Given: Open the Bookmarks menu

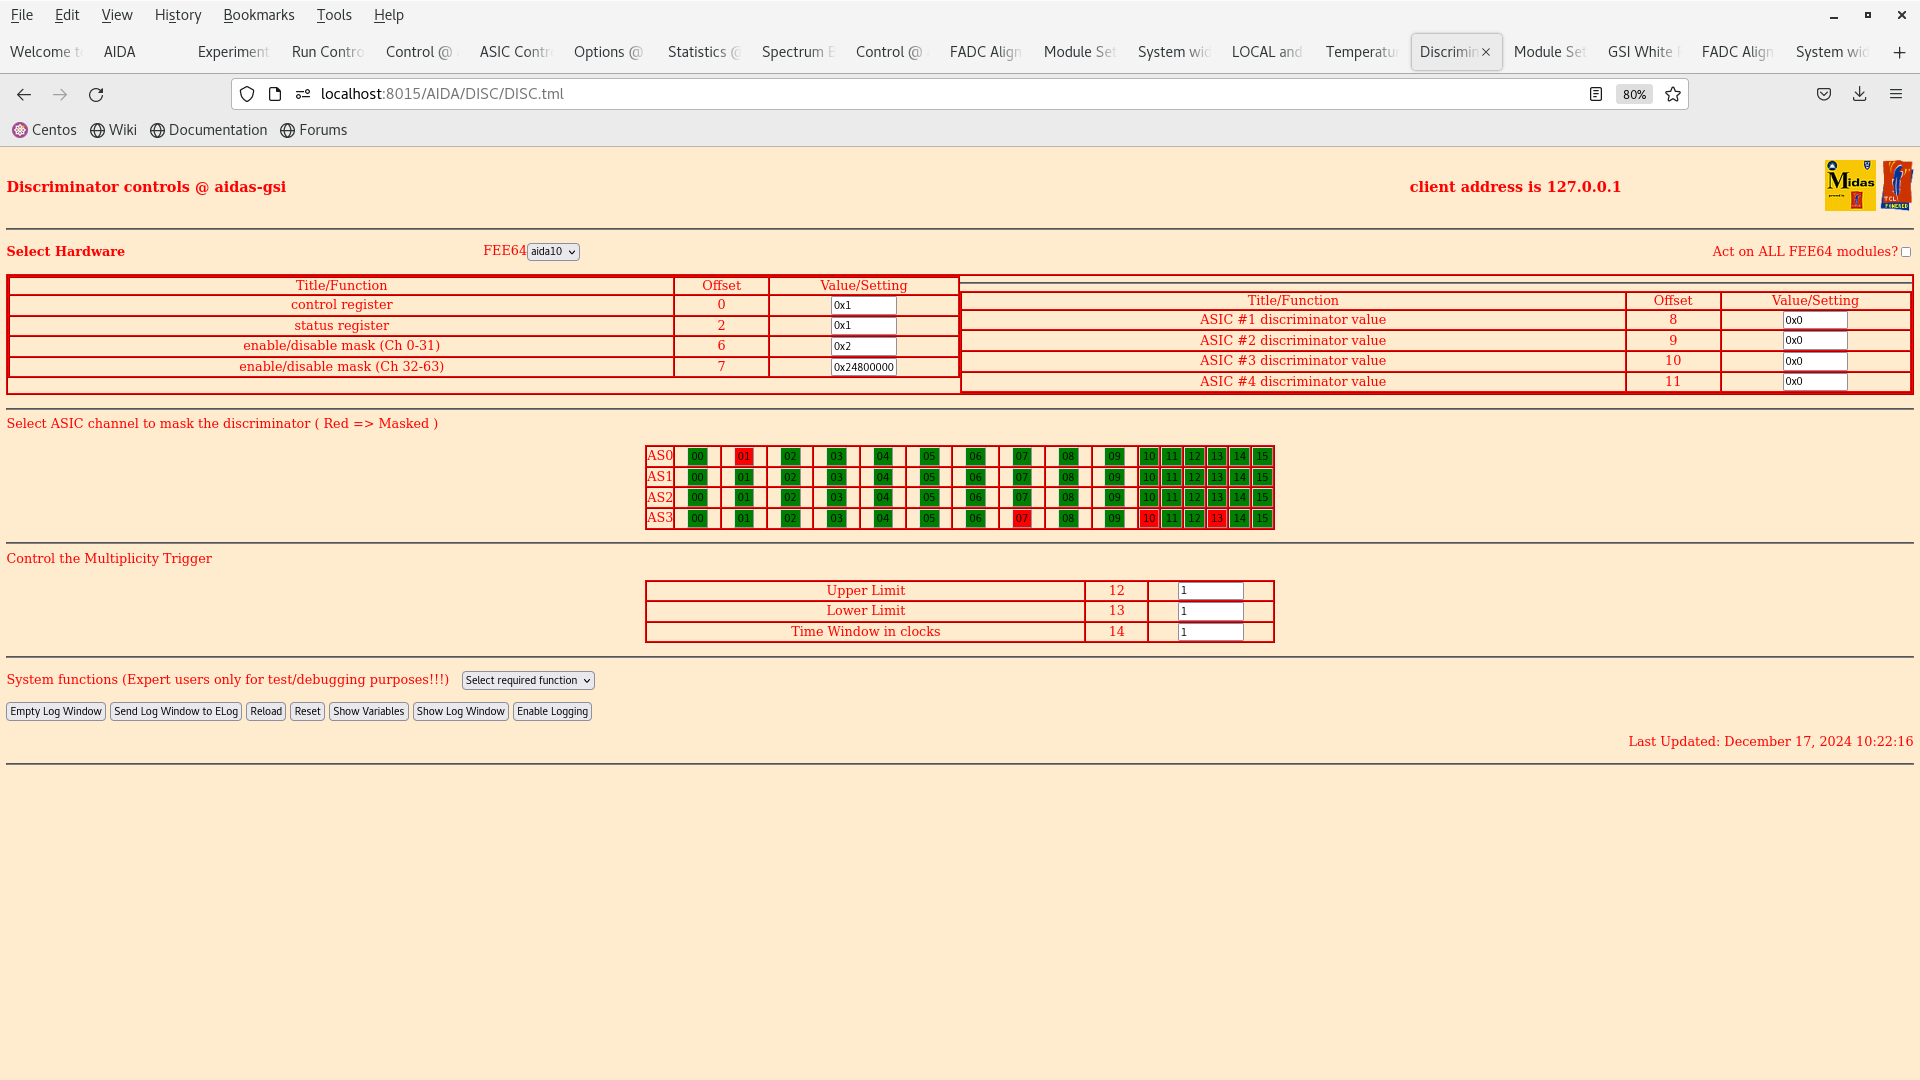Looking at the screenshot, I should (259, 15).
